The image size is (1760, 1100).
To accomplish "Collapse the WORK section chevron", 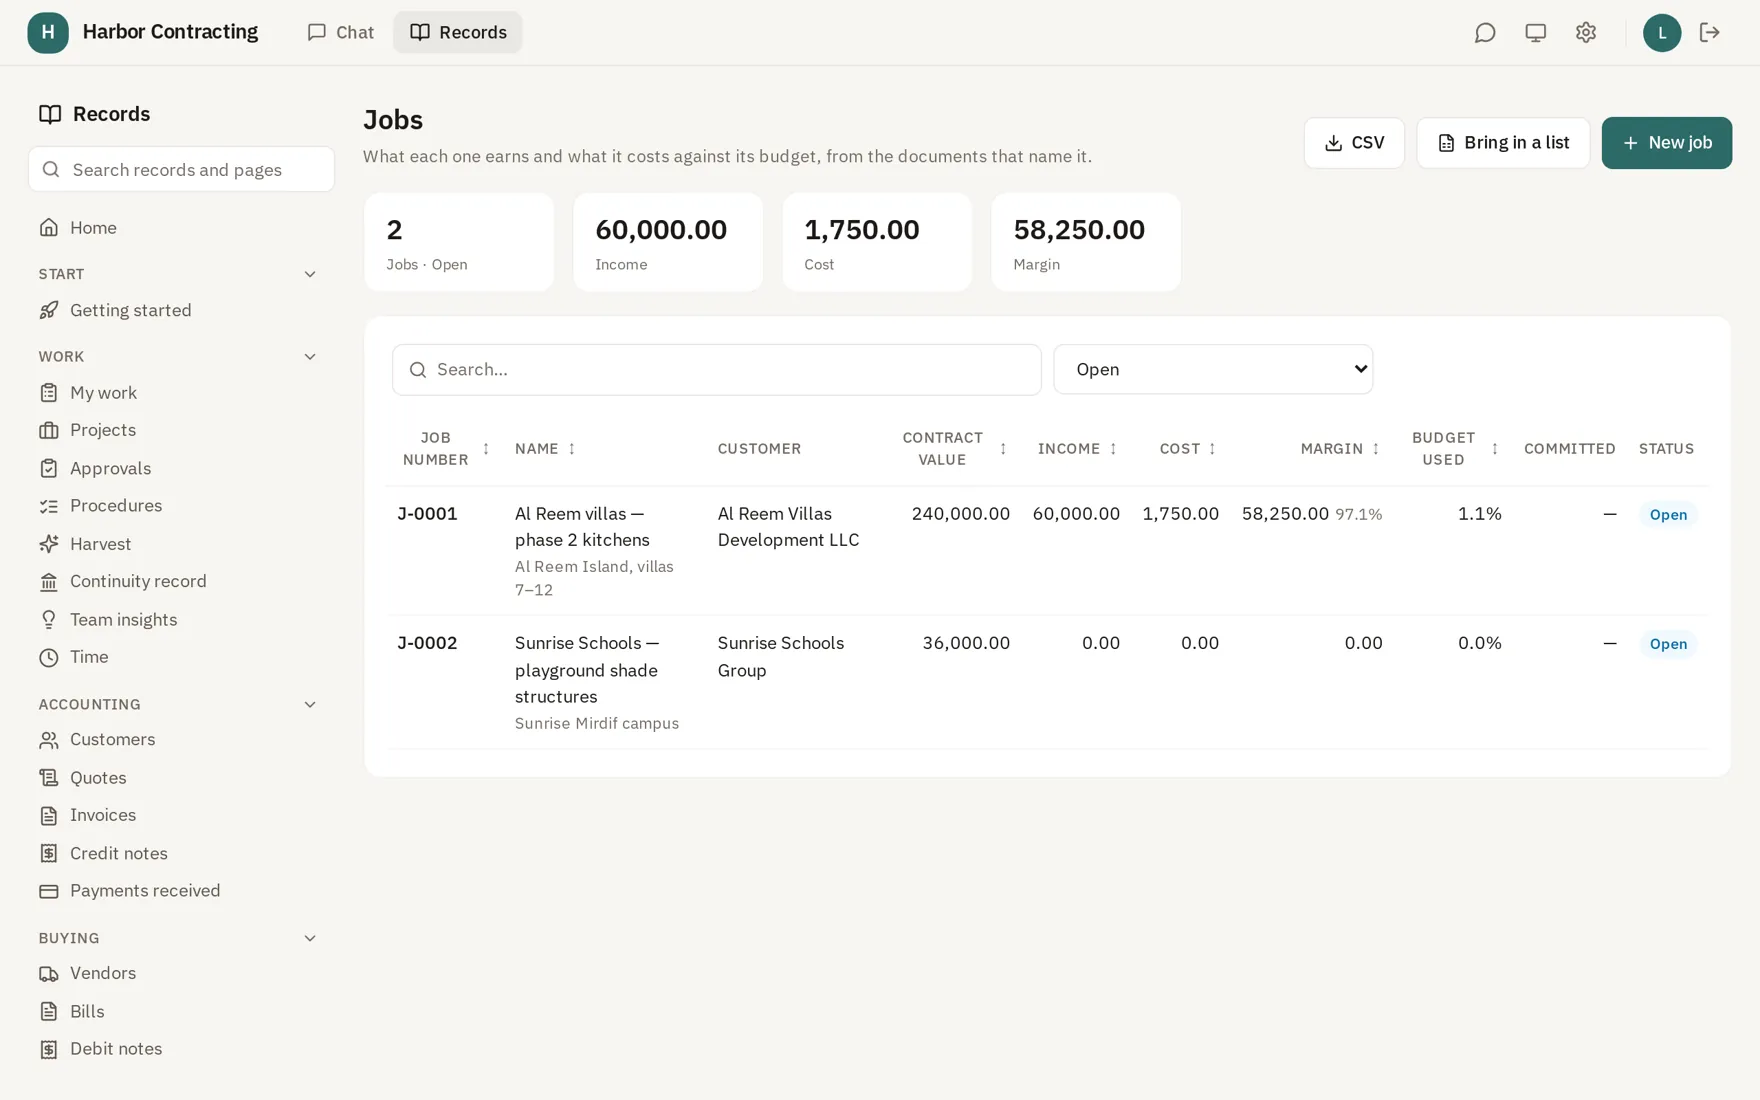I will (x=310, y=357).
